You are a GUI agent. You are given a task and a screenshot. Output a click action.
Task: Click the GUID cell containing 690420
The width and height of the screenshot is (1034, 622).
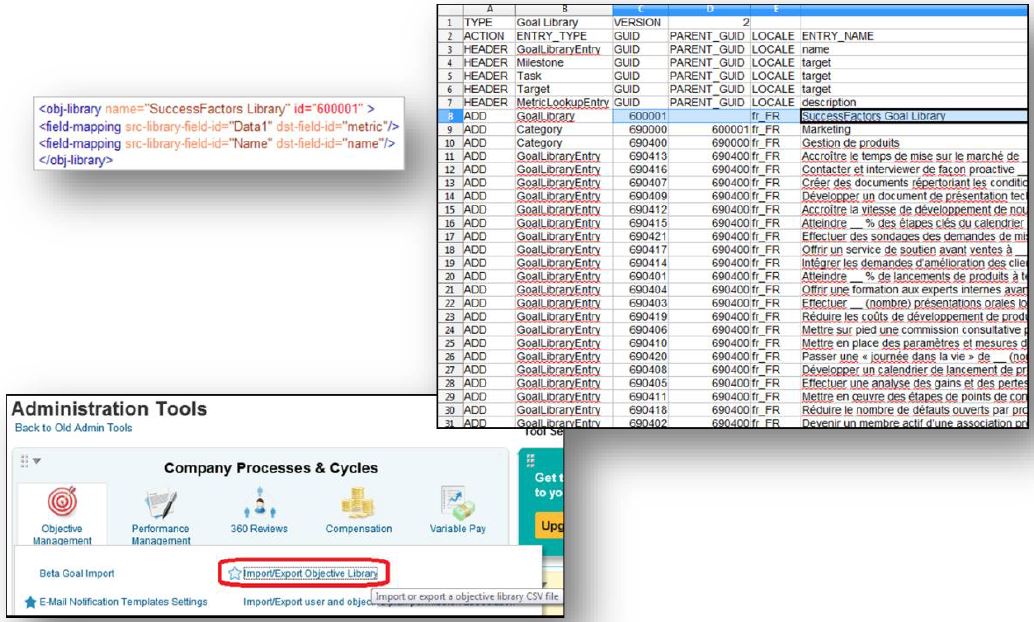(640, 356)
